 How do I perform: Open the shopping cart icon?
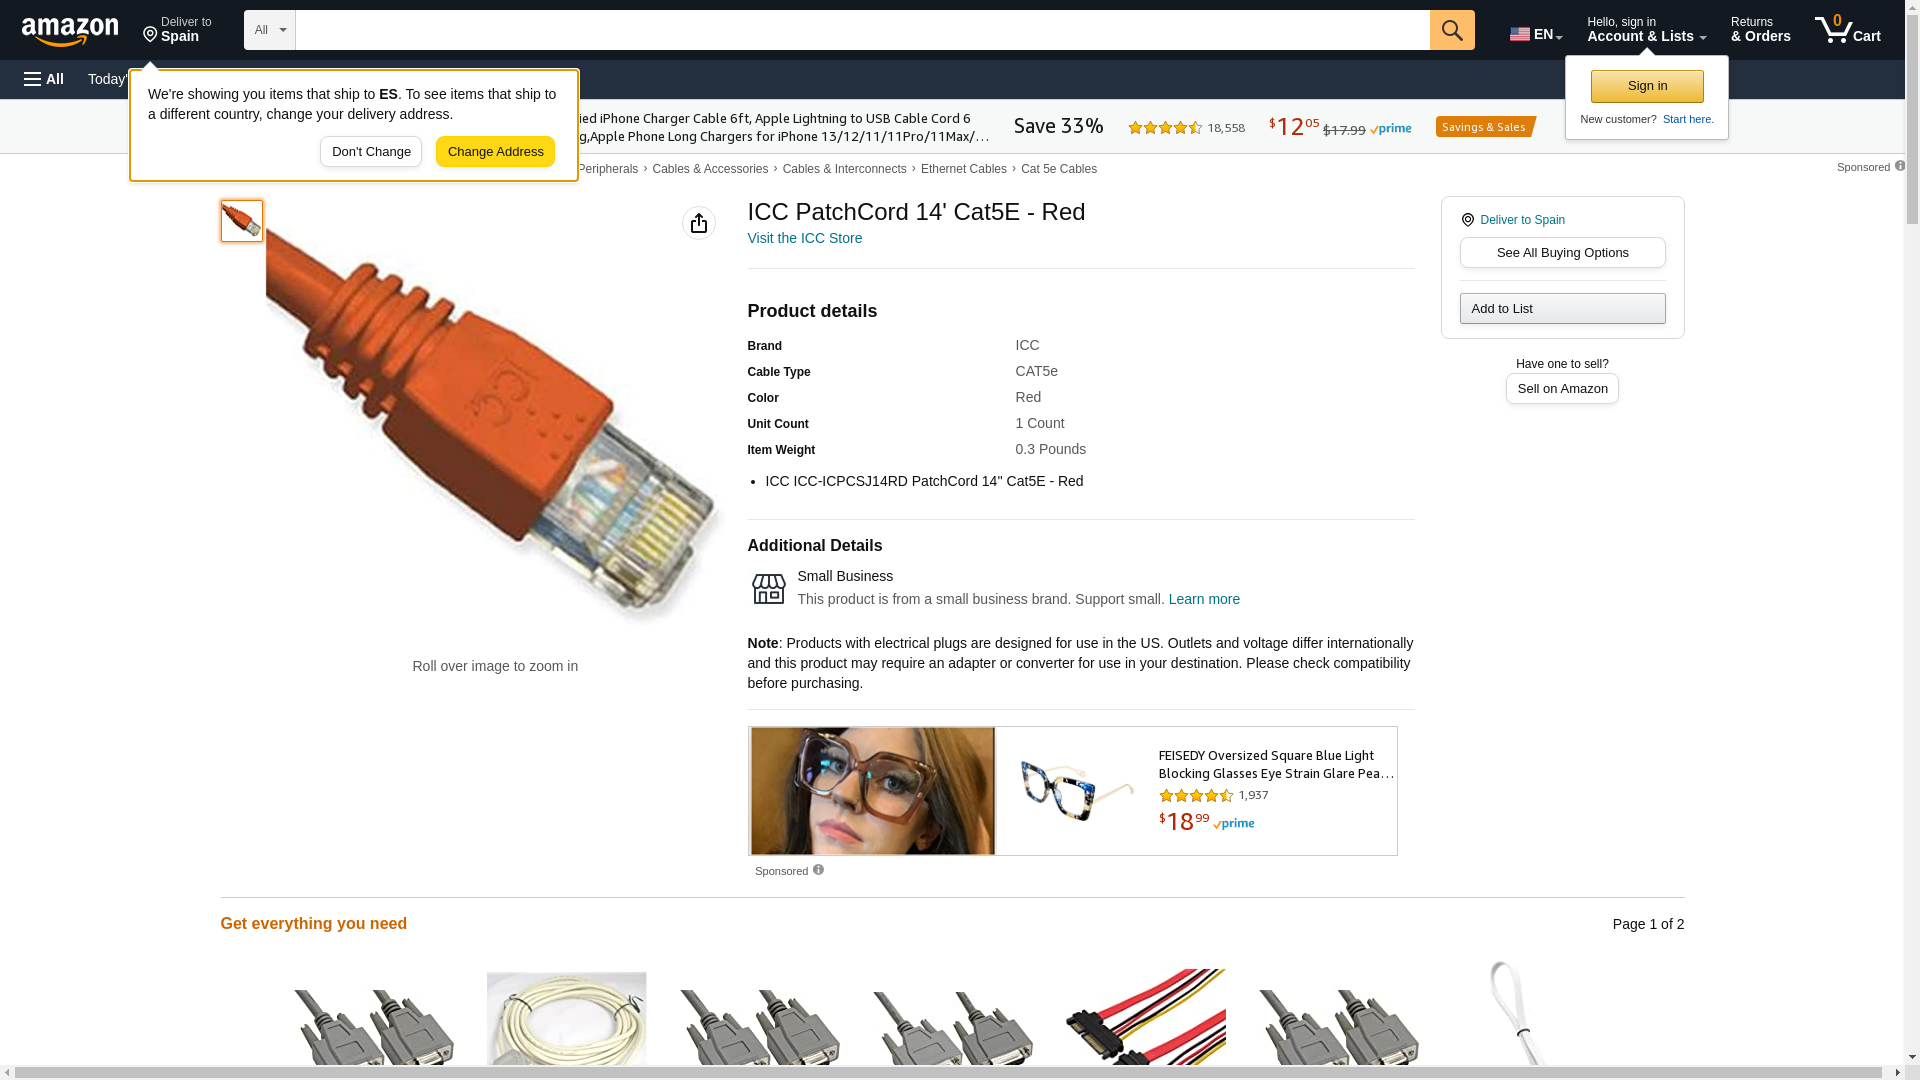coord(1848,30)
